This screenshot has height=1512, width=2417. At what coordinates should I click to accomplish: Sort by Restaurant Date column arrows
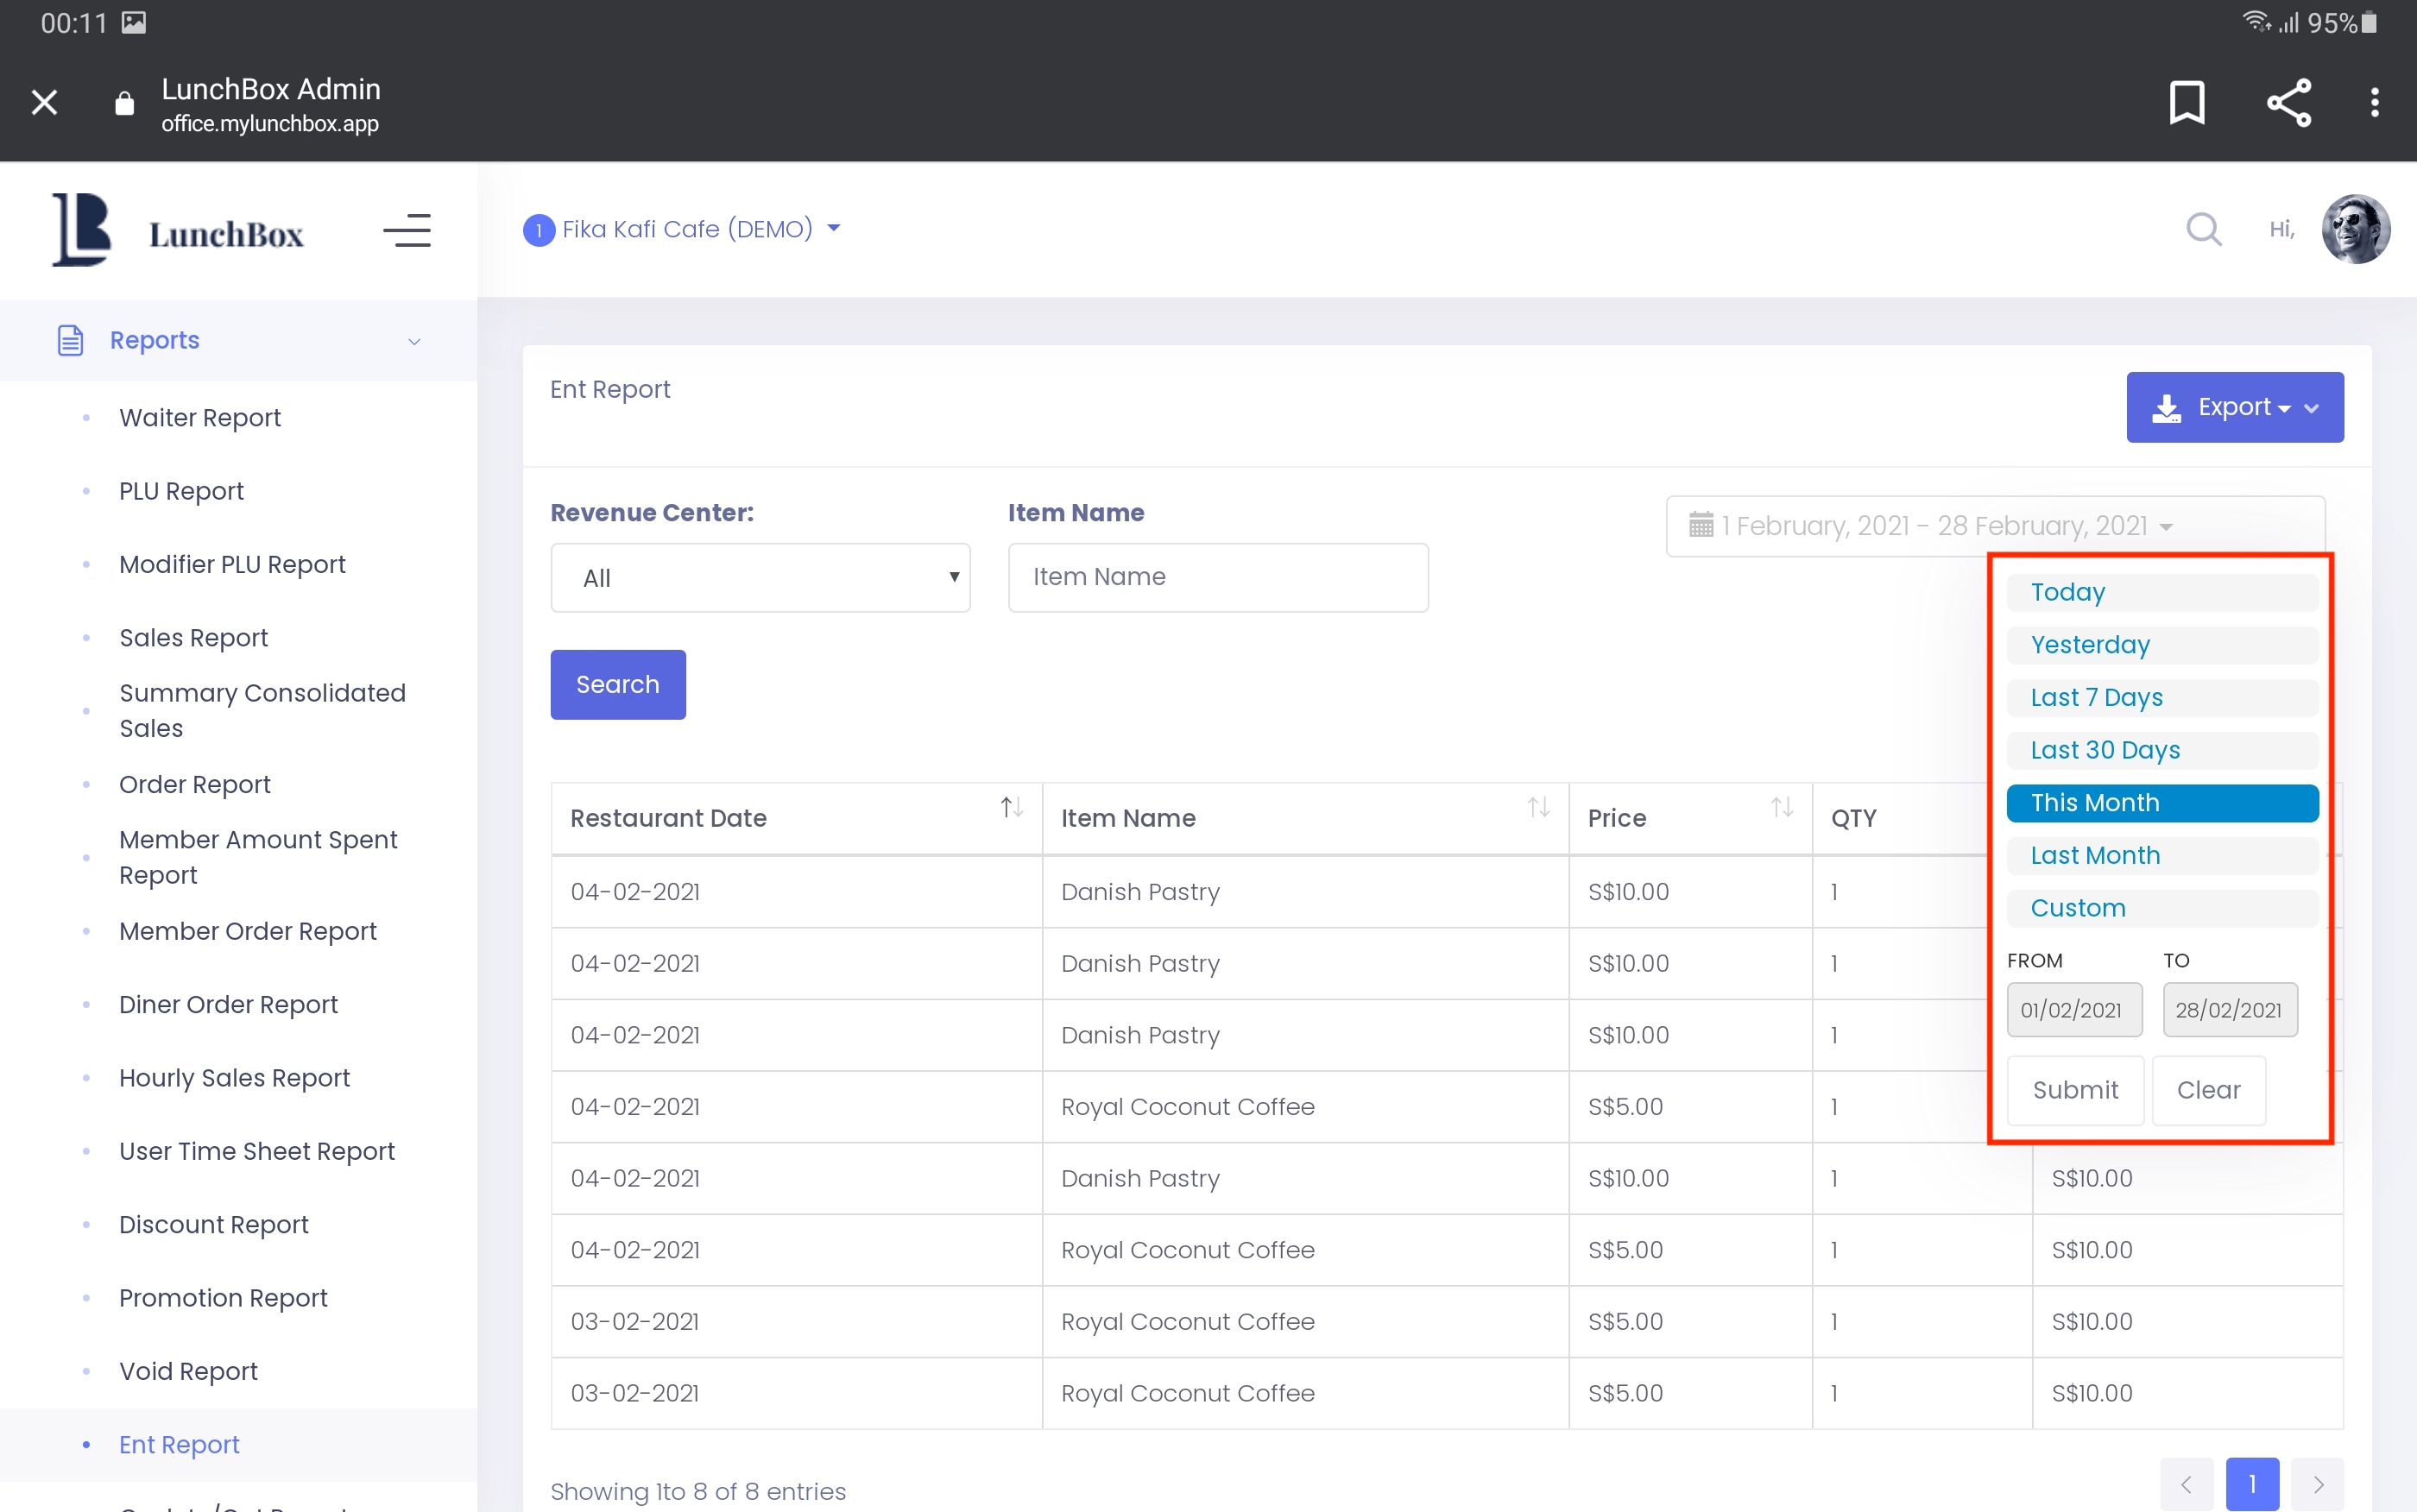click(x=1011, y=807)
